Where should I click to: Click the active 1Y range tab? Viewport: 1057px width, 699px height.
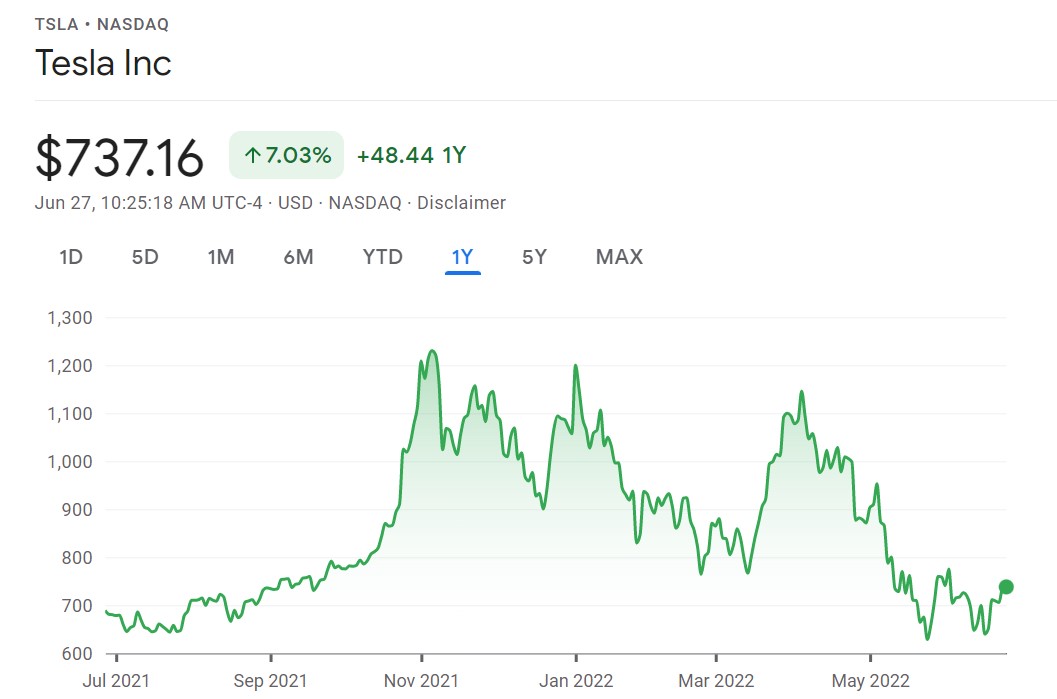462,257
